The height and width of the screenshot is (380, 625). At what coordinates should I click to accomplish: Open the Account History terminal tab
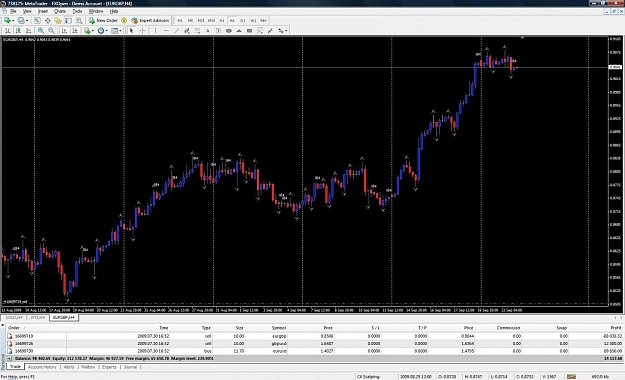coord(42,367)
